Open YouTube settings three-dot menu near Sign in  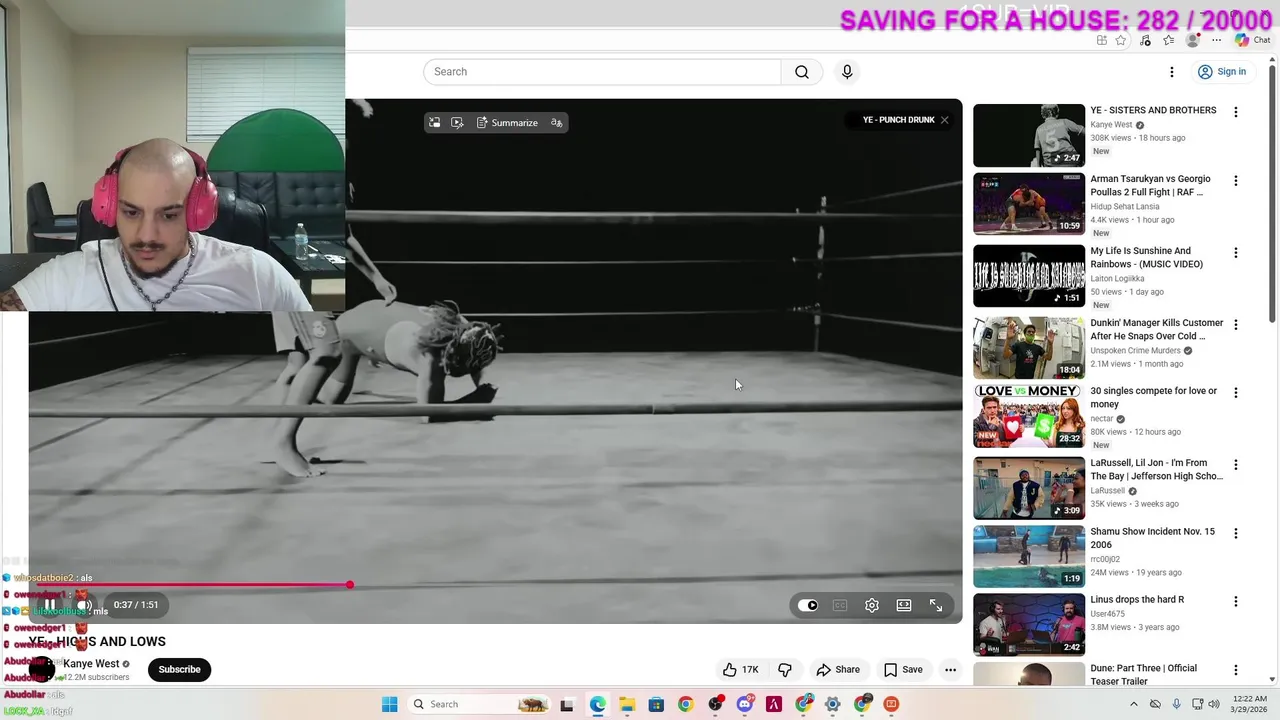1172,72
